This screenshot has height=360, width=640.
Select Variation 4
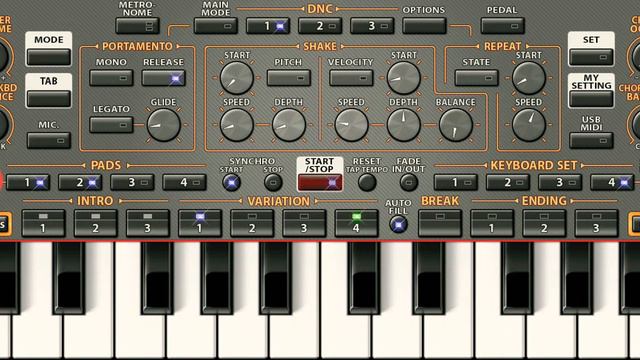357,223
